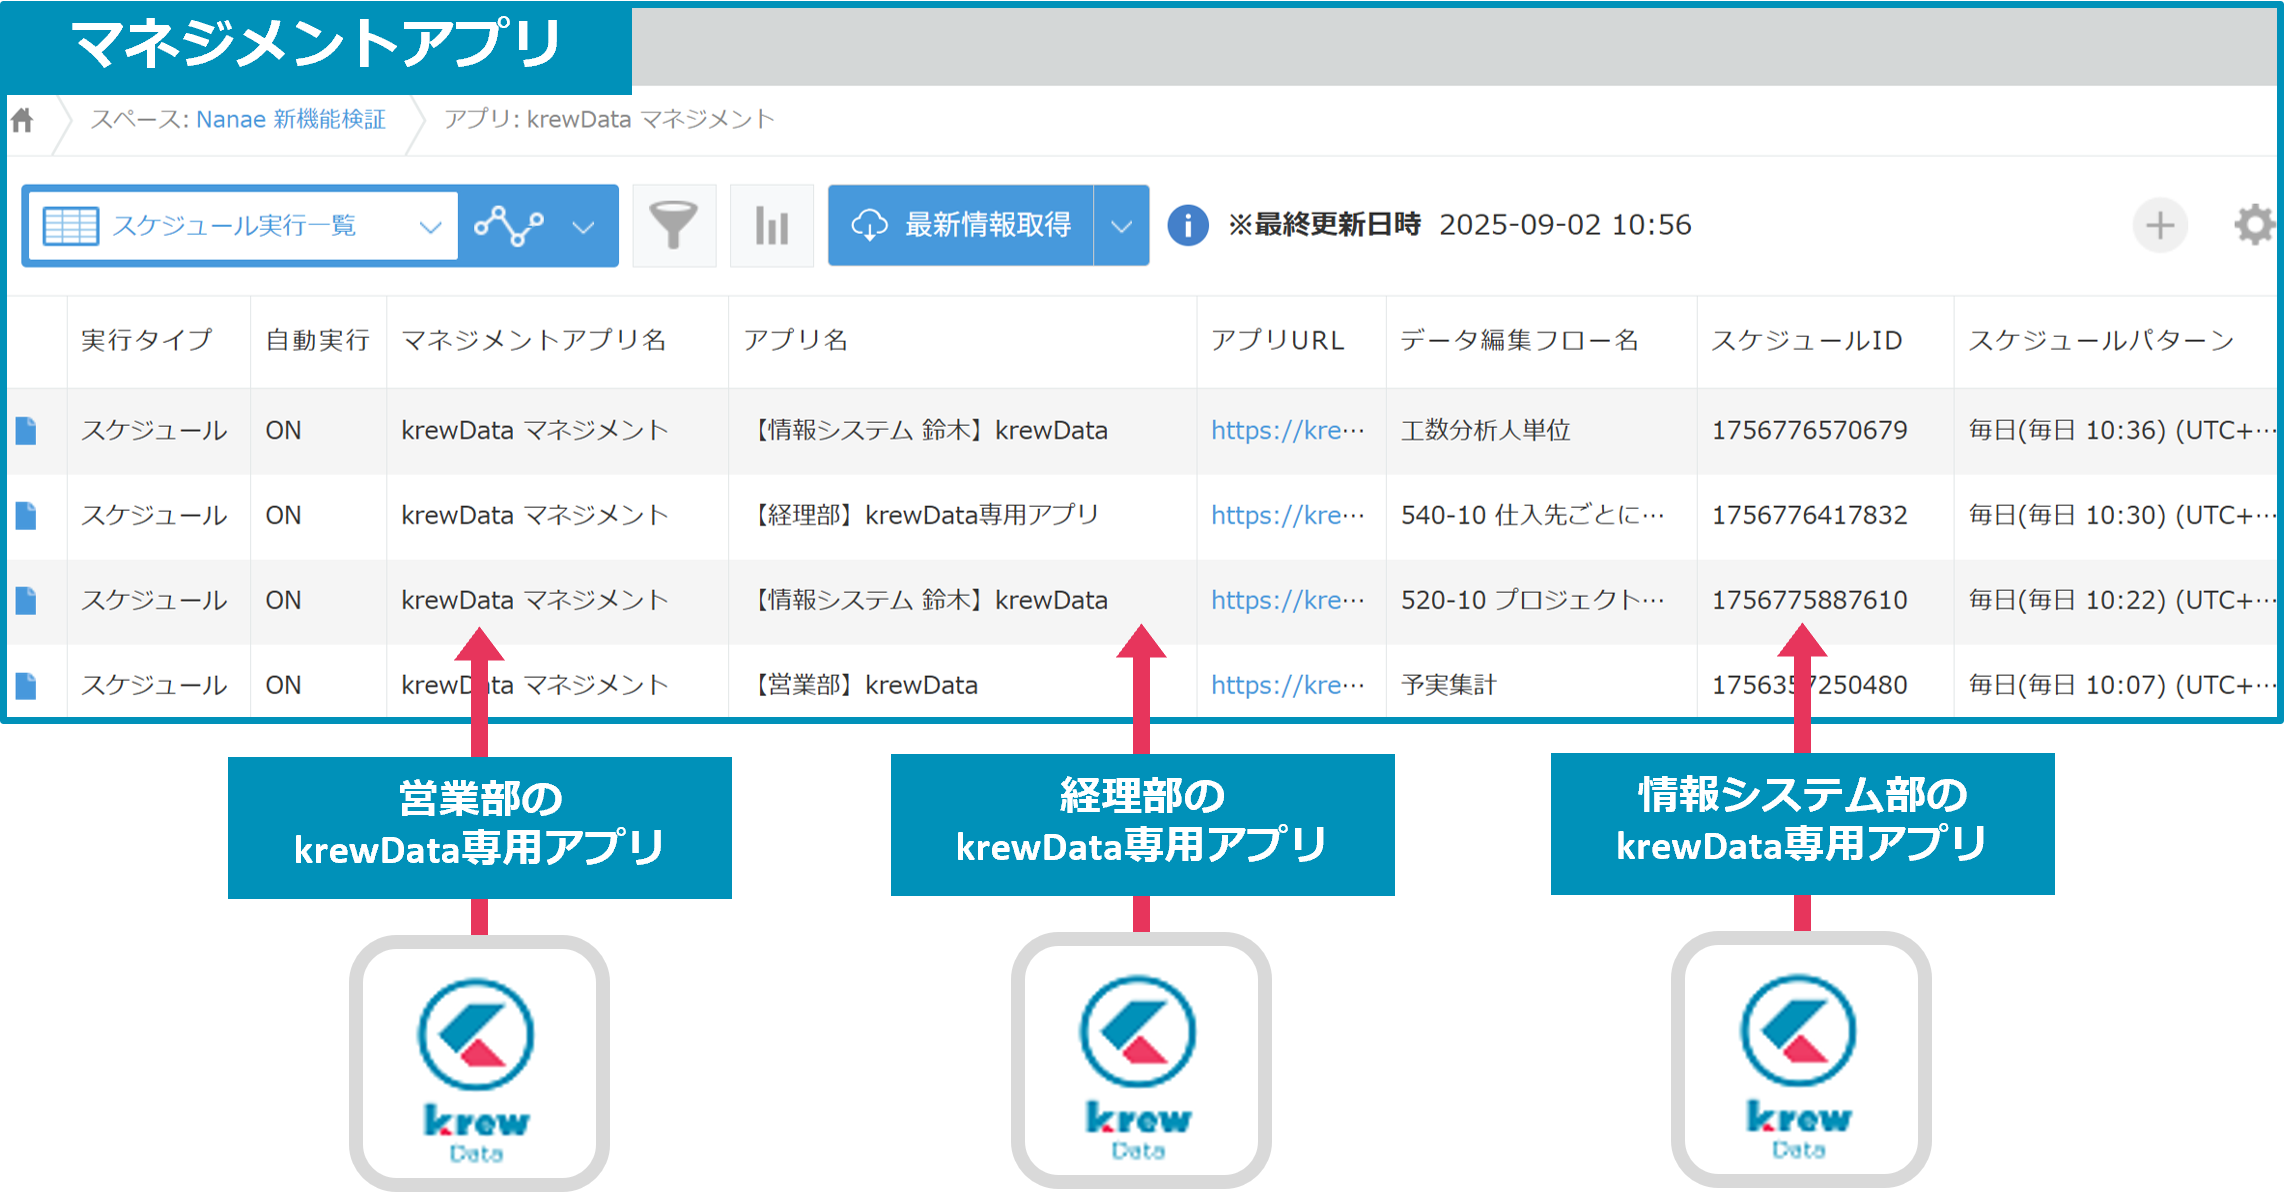Image resolution: width=2284 pixels, height=1192 pixels.
Task: Click the home icon in breadcrumb
Action: 22,120
